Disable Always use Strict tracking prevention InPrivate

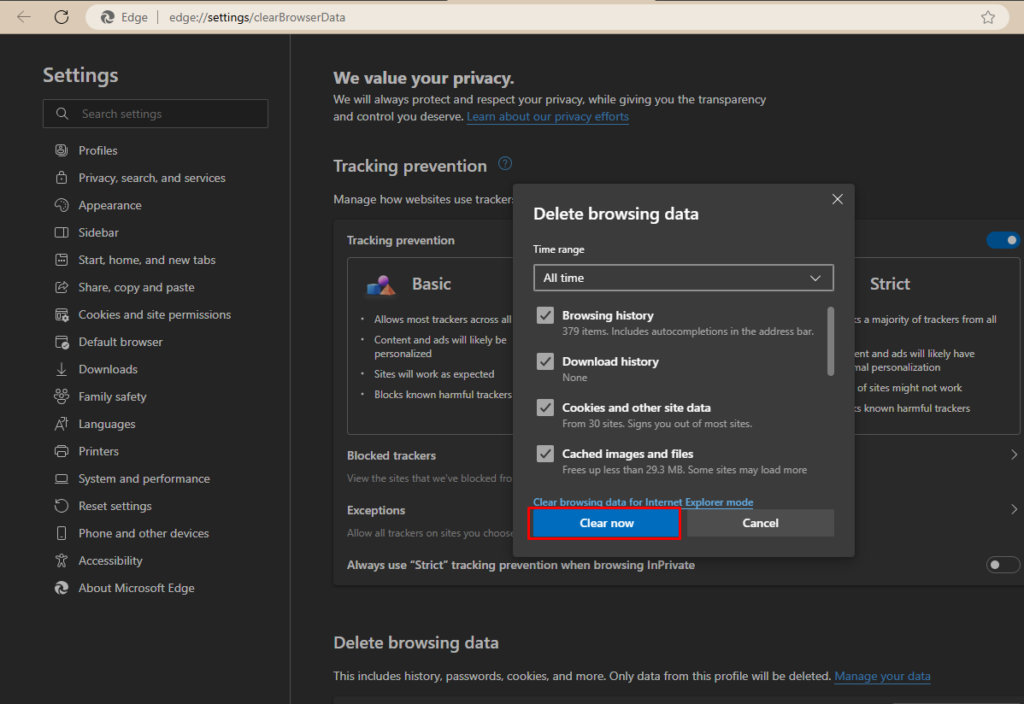[1002, 564]
